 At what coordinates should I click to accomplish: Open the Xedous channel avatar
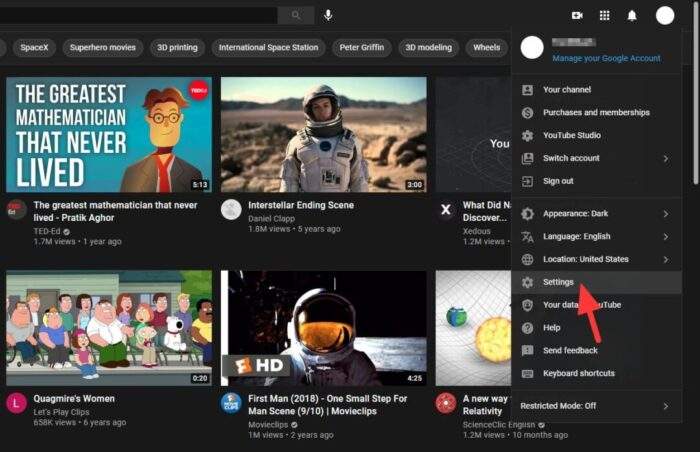pyautogui.click(x=446, y=209)
